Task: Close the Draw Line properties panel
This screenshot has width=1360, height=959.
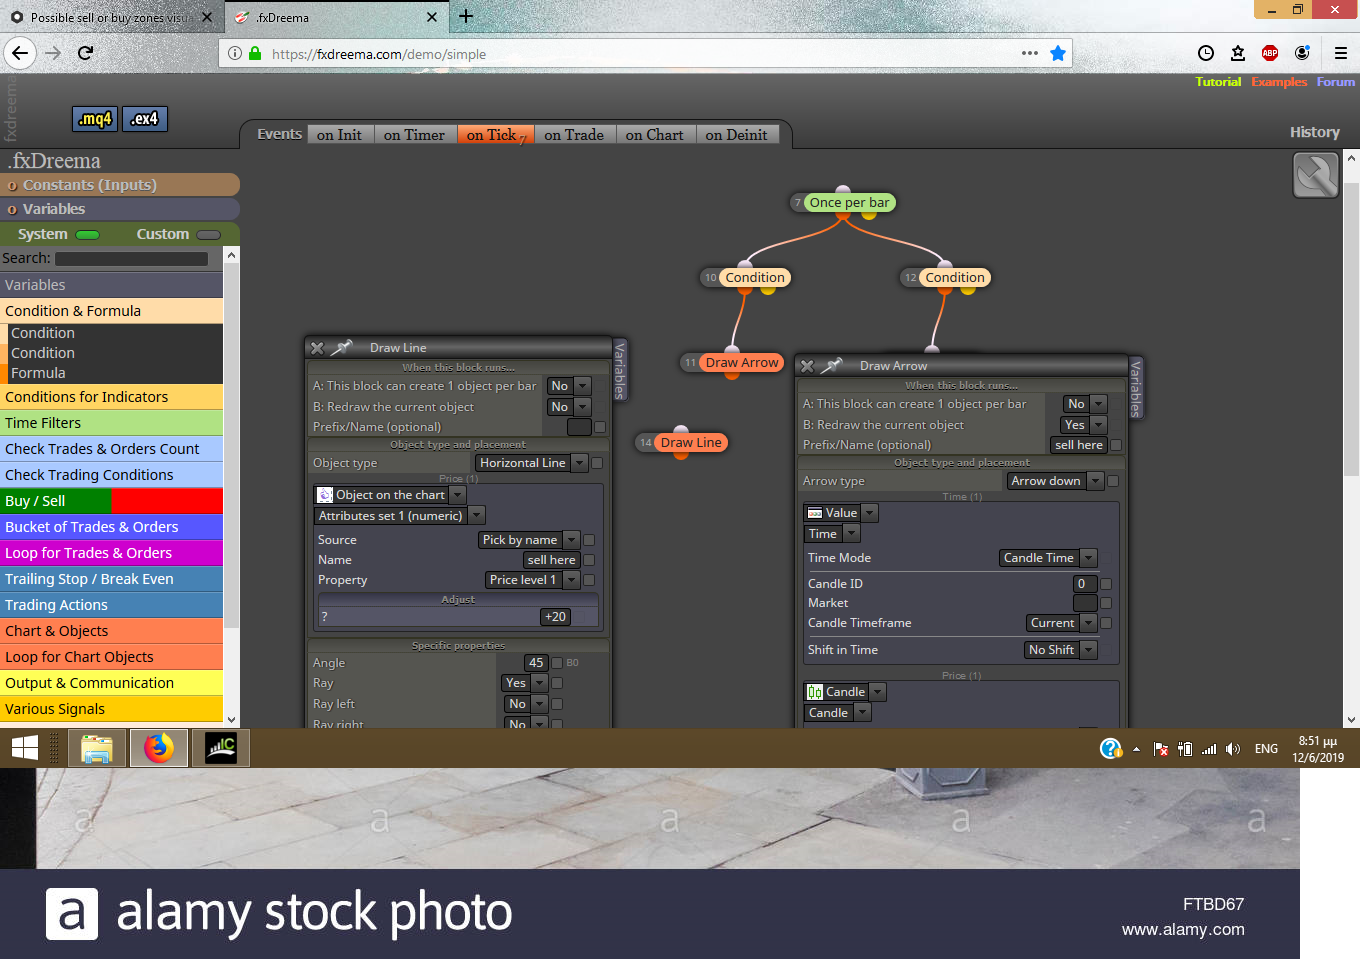Action: [317, 348]
